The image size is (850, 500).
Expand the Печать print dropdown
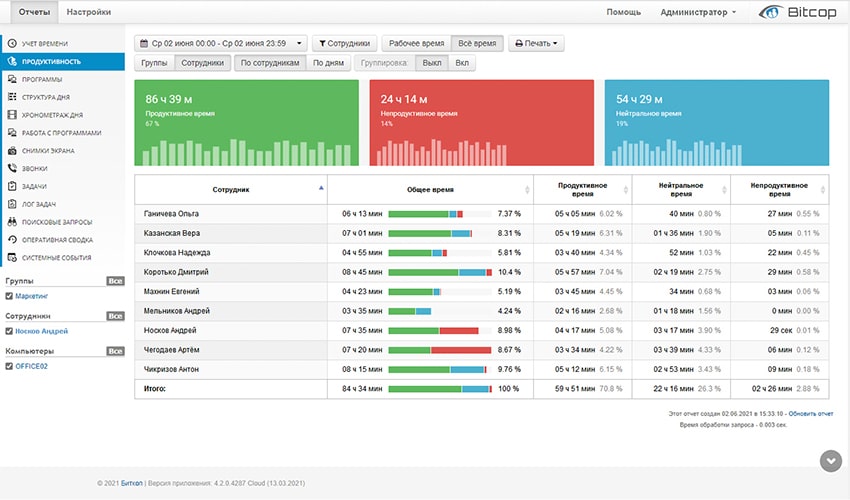click(x=537, y=43)
